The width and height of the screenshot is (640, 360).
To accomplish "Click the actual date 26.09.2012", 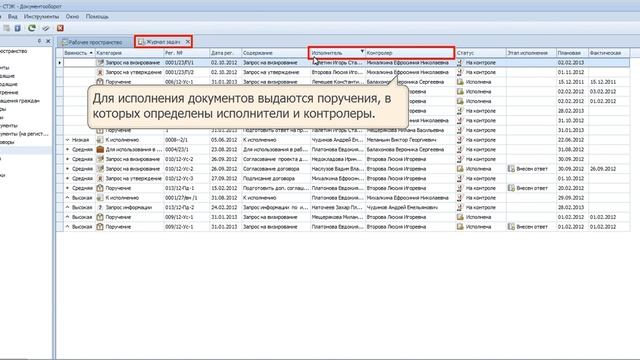I will tap(603, 169).
